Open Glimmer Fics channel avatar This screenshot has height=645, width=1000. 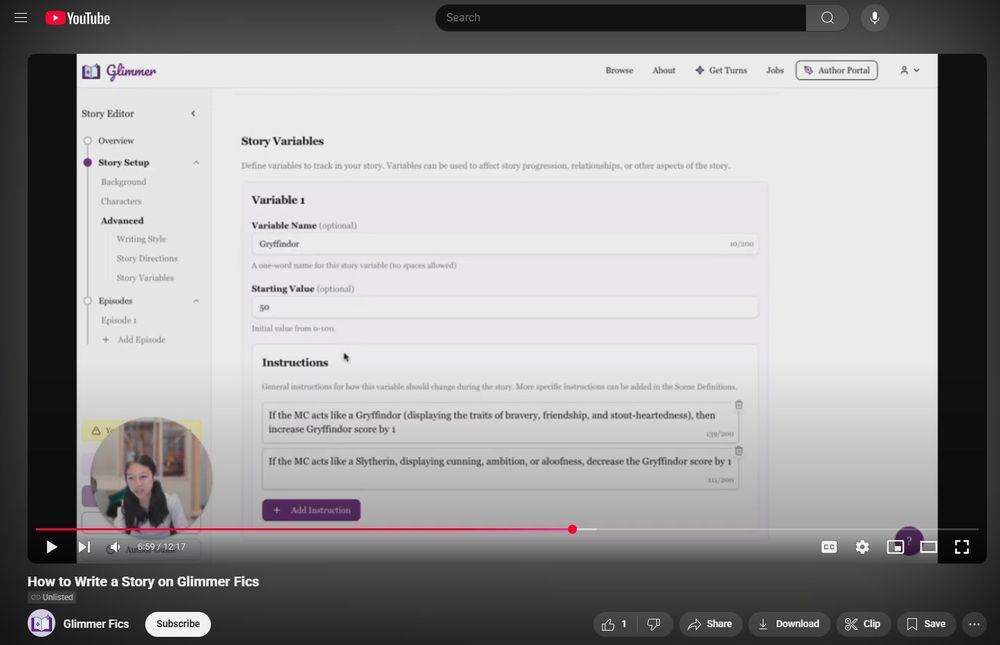(41, 623)
